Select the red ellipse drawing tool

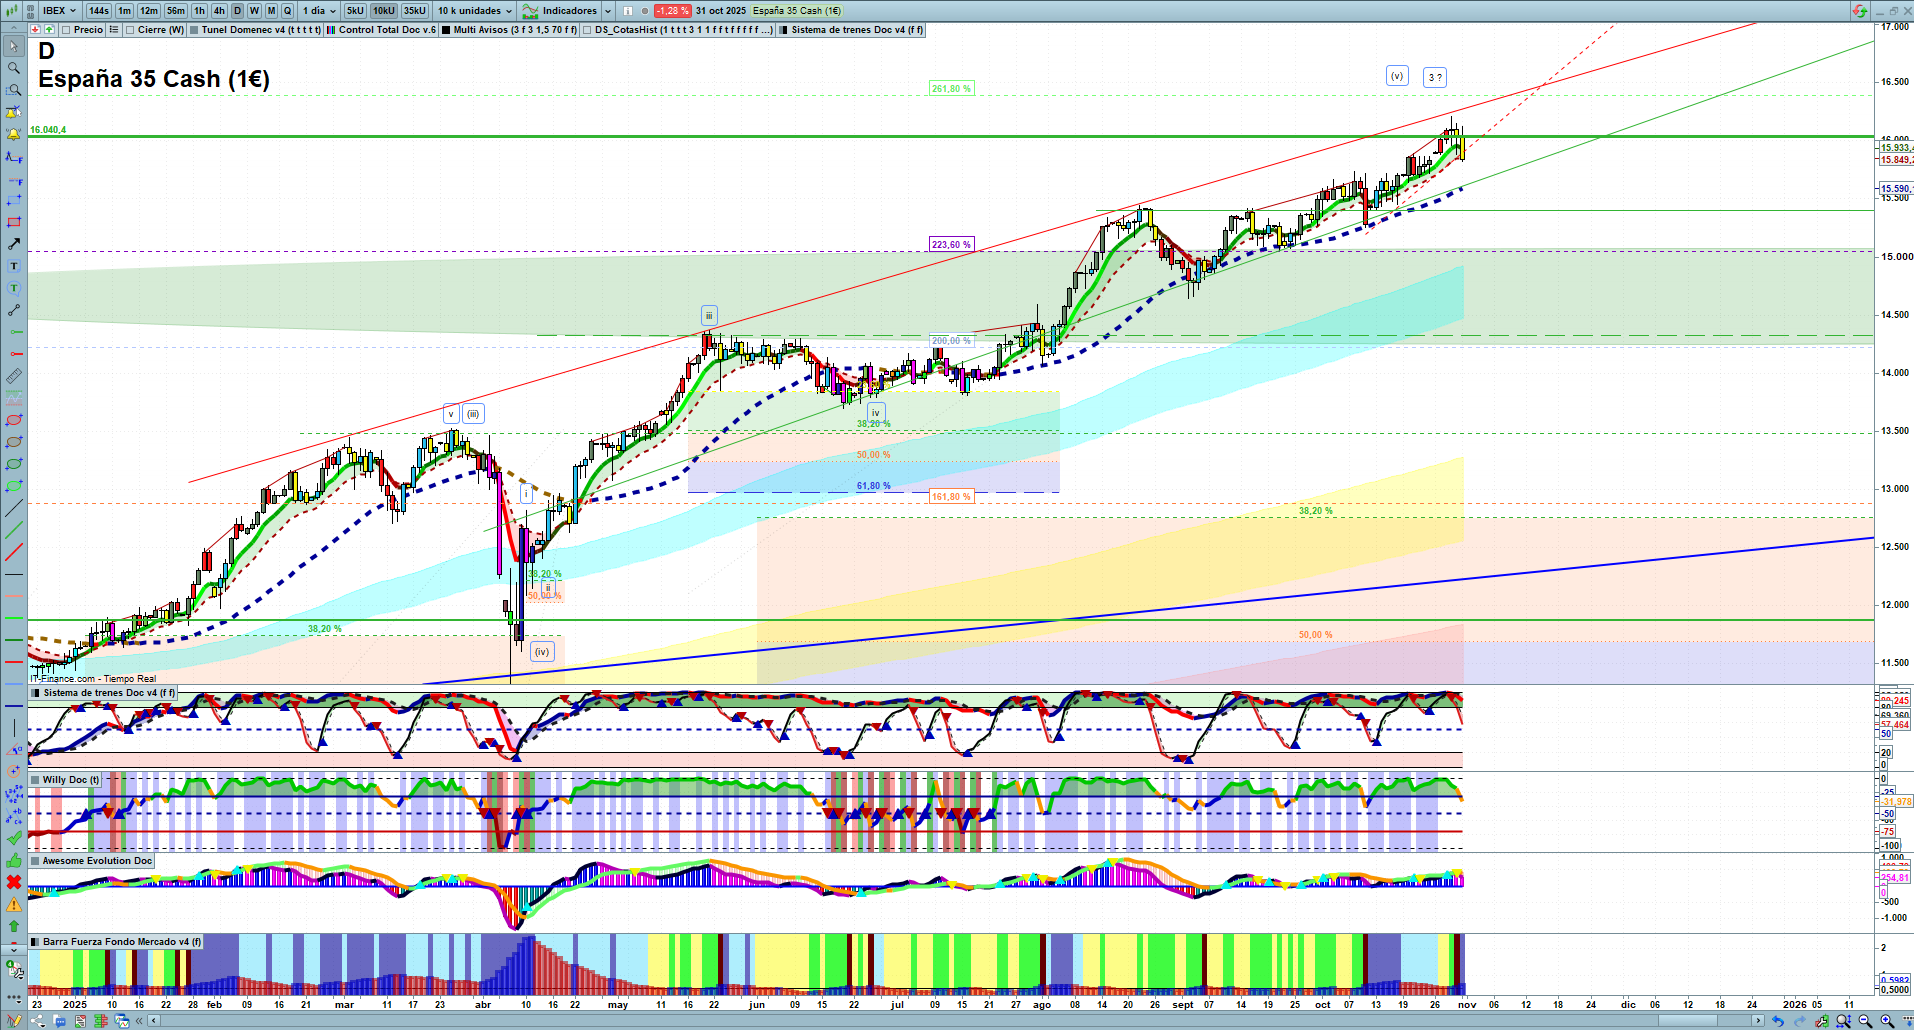14,420
